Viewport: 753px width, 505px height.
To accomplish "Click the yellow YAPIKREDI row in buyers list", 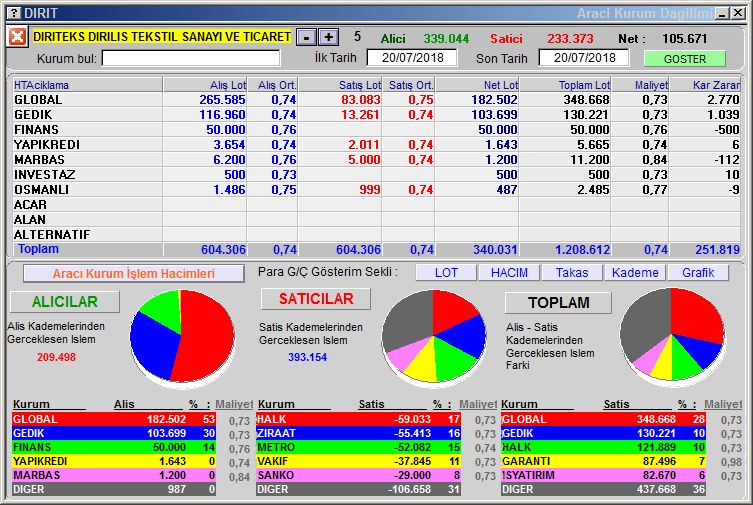I will [114, 461].
